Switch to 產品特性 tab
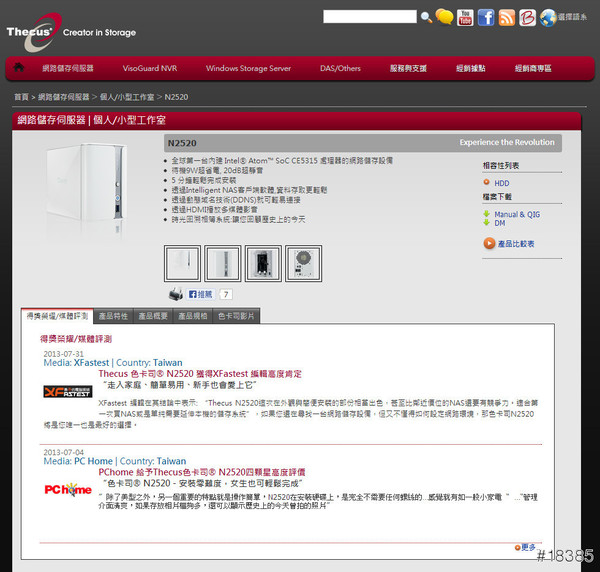Image resolution: width=600 pixels, height=572 pixels. (x=113, y=316)
